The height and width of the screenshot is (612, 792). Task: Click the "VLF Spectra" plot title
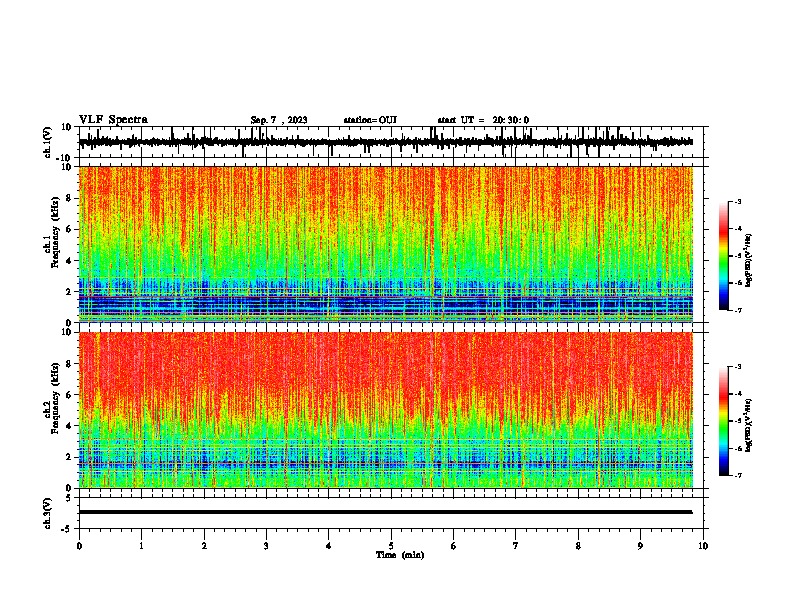[113, 120]
